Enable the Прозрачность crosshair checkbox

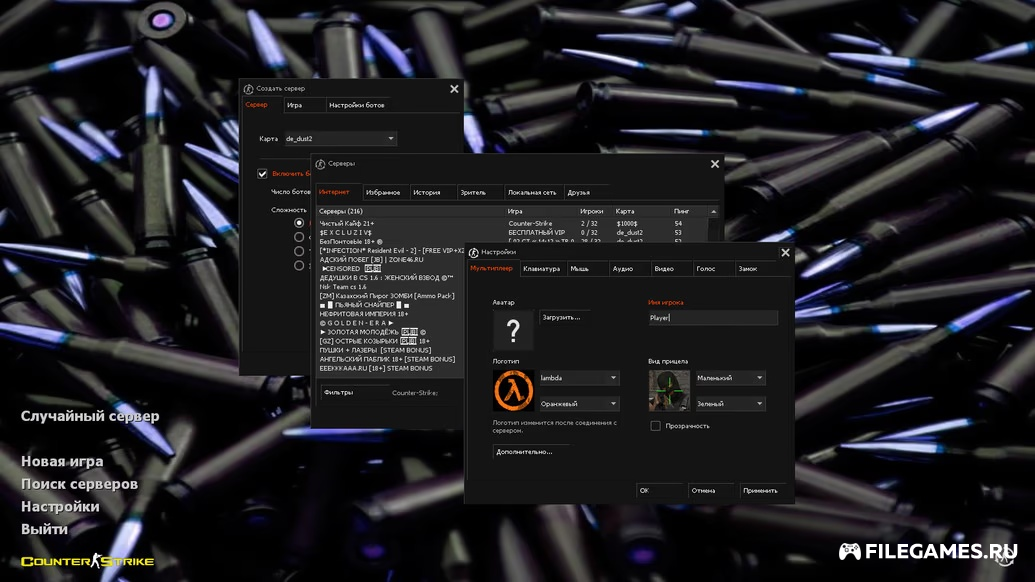pyautogui.click(x=655, y=426)
